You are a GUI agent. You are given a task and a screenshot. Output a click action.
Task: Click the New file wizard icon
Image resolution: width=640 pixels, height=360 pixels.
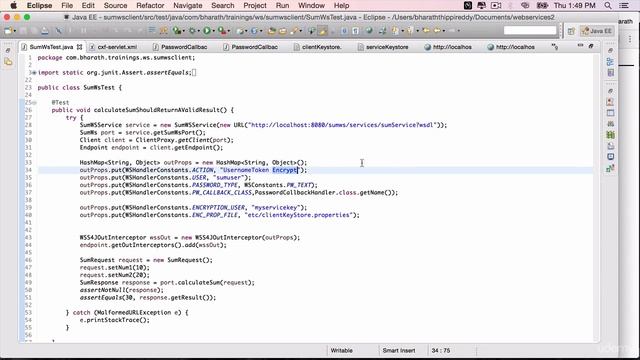(8, 31)
